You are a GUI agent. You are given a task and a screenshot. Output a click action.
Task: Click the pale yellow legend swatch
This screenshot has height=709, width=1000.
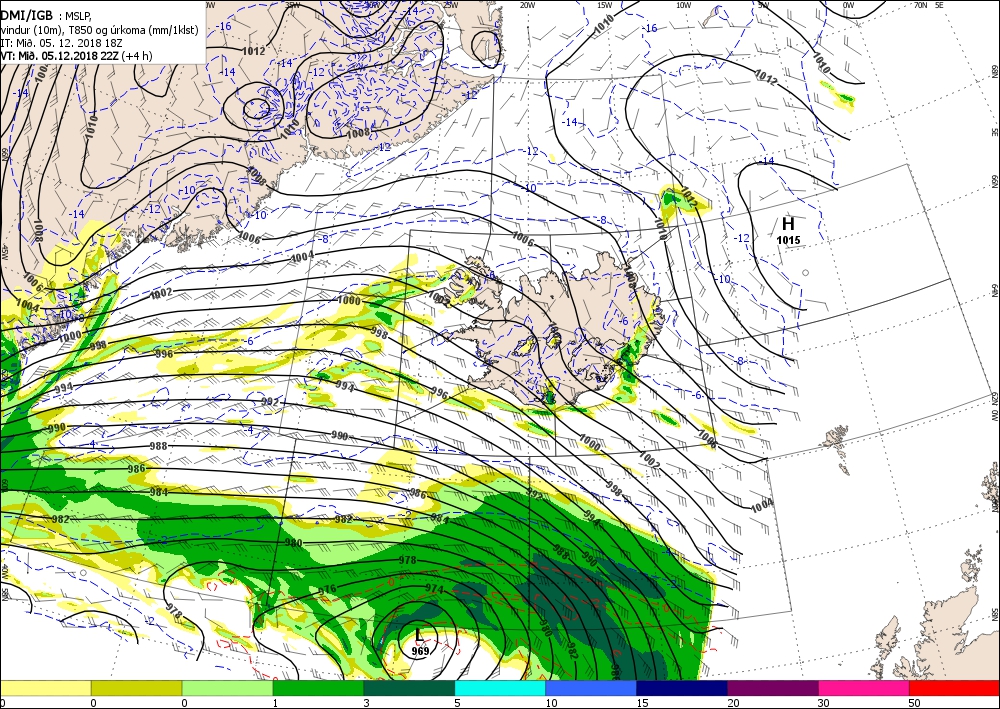click(45, 688)
